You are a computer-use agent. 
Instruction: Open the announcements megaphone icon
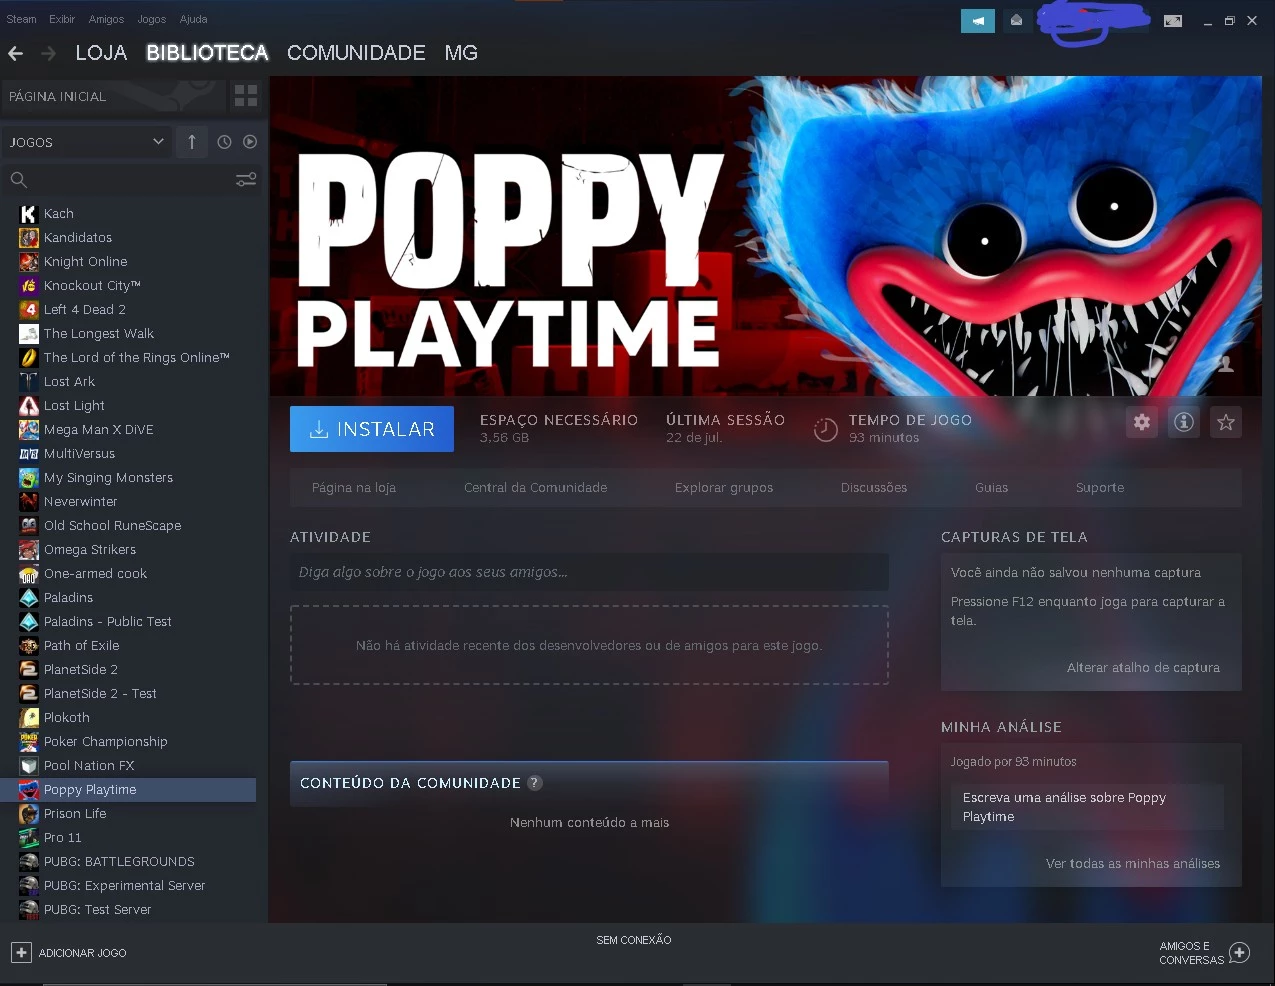point(978,21)
